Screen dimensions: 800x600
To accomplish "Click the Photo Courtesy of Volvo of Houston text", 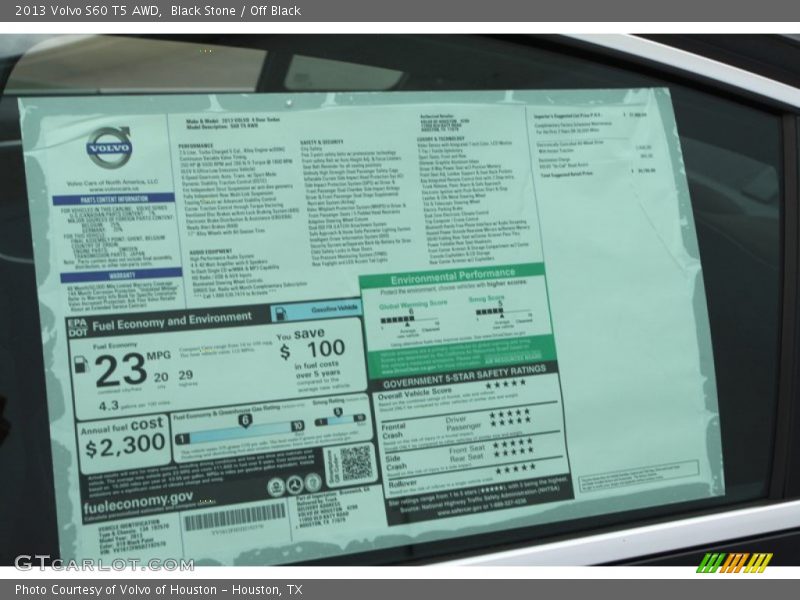I will tap(158, 590).
